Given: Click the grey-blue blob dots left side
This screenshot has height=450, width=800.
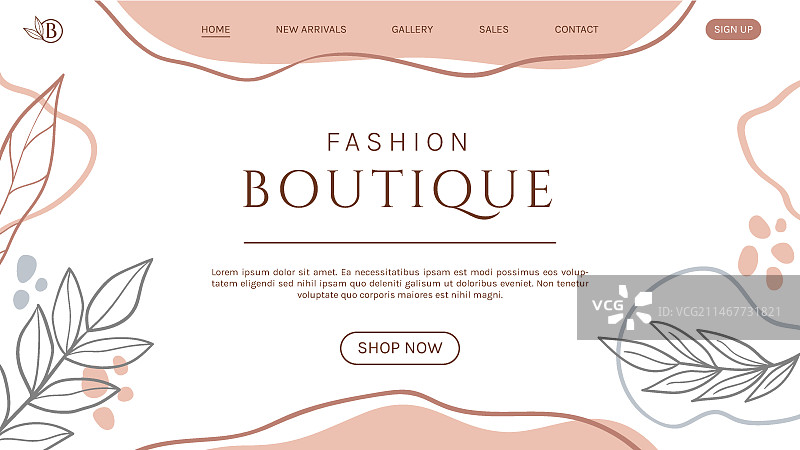Looking at the screenshot, I should tap(29, 282).
